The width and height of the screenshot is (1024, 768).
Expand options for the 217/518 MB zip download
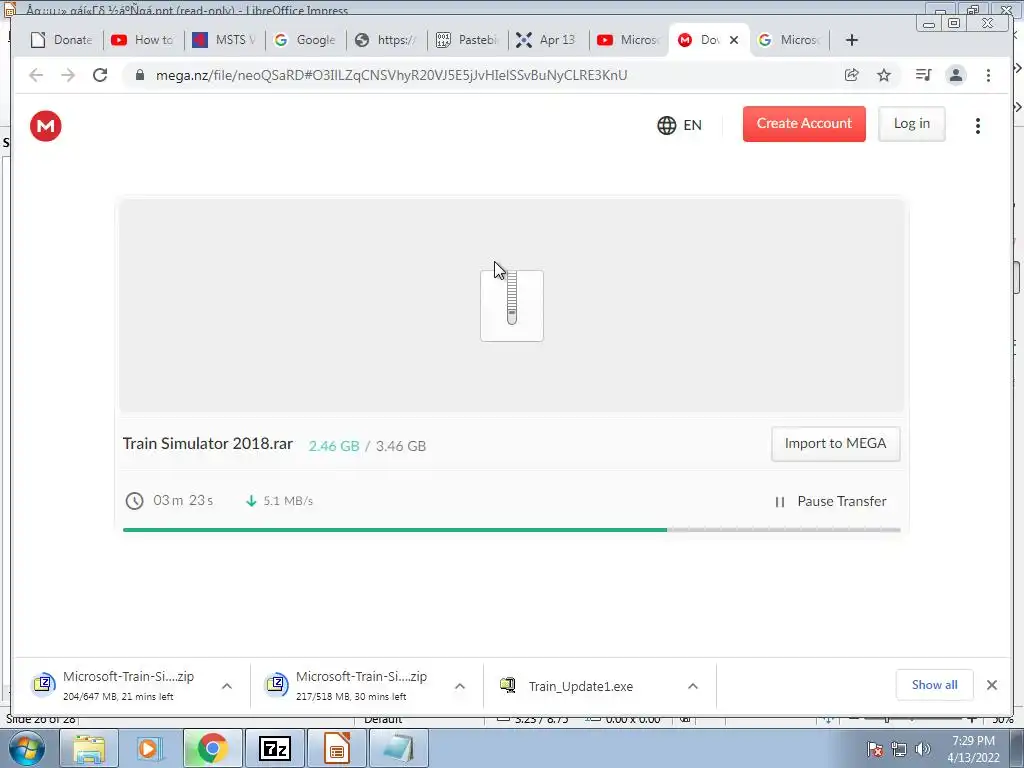pos(460,686)
